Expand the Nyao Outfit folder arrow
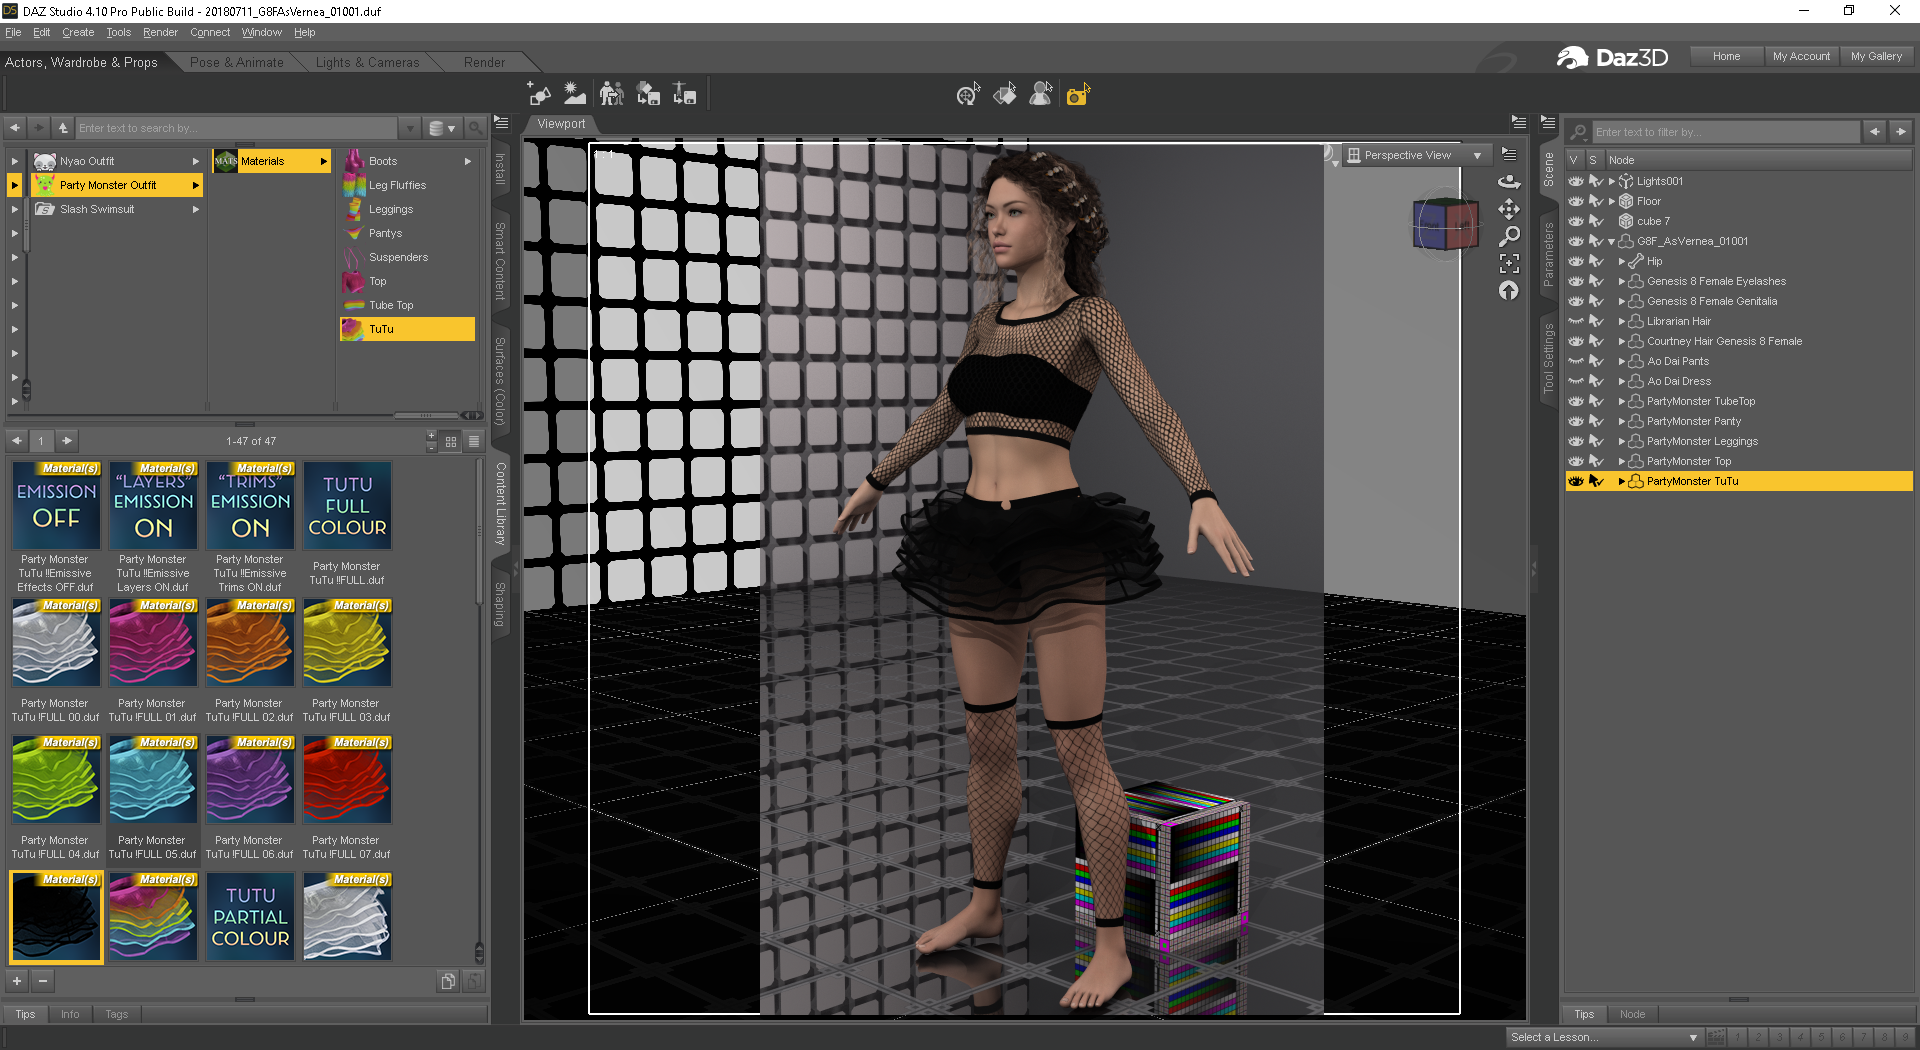 pyautogui.click(x=196, y=161)
